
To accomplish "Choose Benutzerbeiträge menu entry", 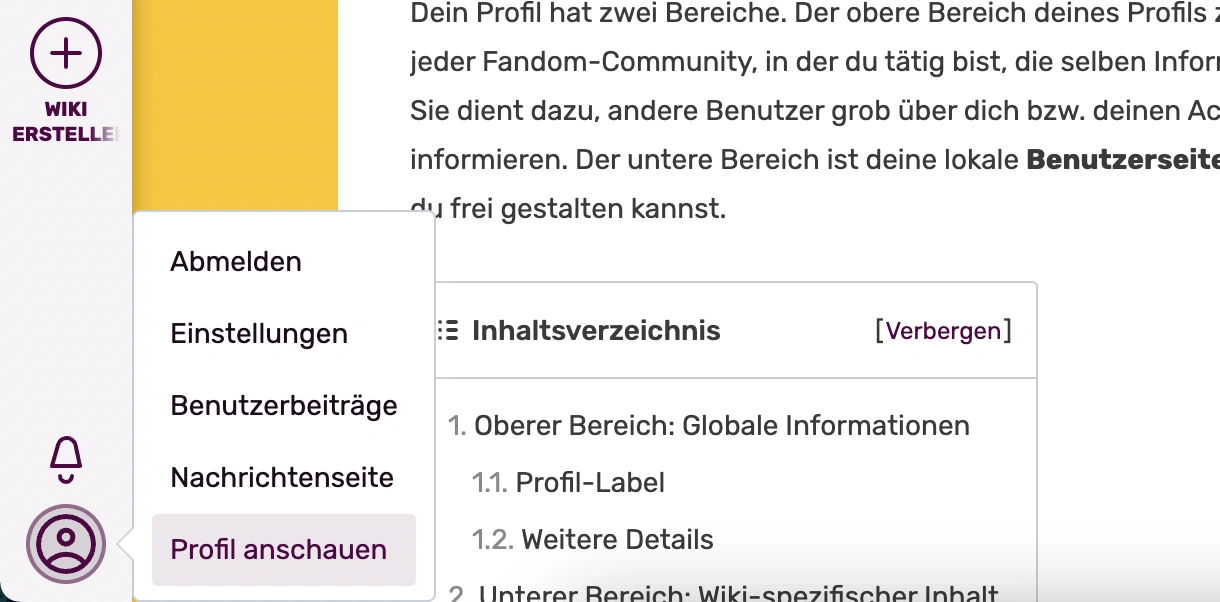I will [x=284, y=406].
